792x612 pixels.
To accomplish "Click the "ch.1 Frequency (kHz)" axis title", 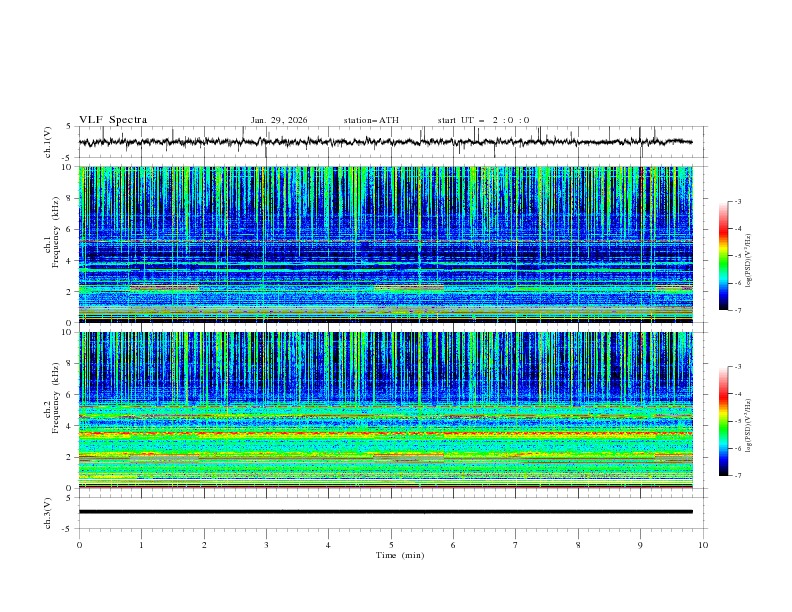I will tap(52, 230).
